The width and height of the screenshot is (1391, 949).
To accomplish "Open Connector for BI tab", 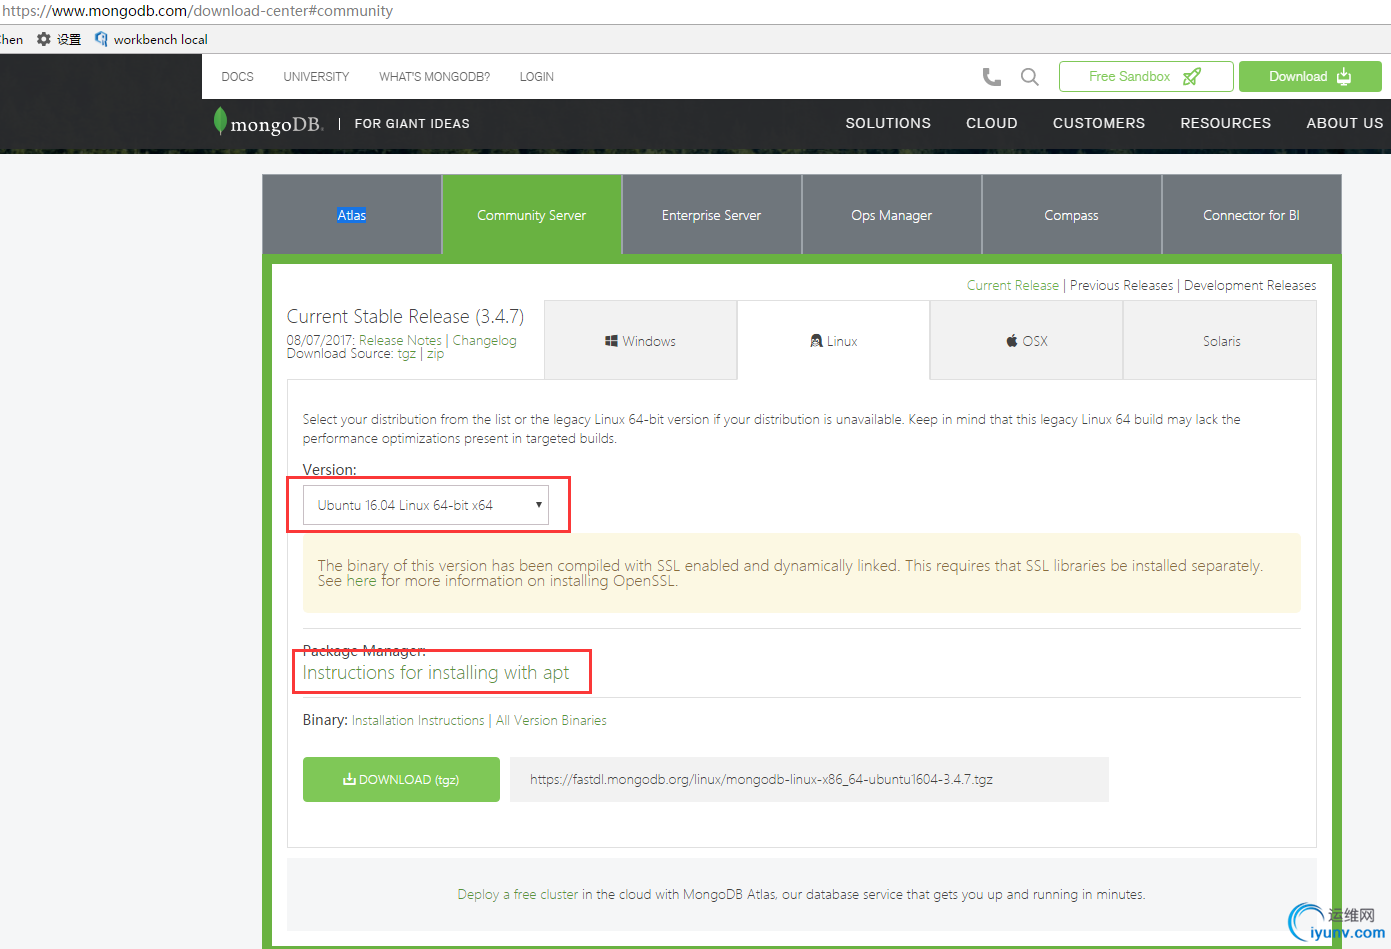I will click(x=1252, y=215).
